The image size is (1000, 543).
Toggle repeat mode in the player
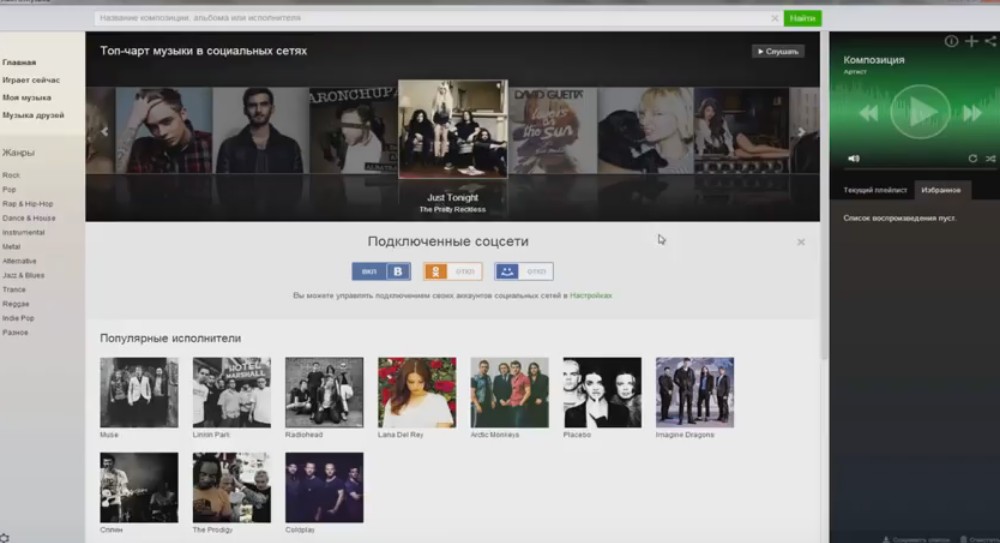pyautogui.click(x=973, y=158)
